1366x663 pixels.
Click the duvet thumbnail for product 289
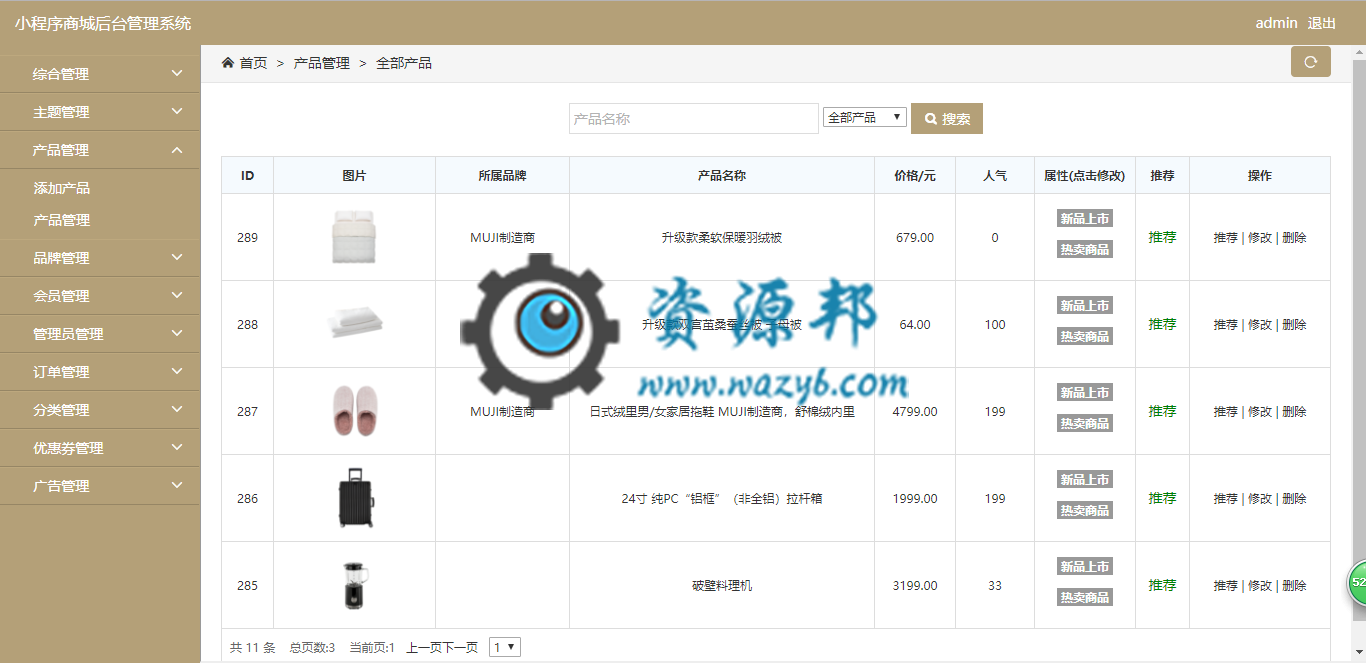click(353, 238)
